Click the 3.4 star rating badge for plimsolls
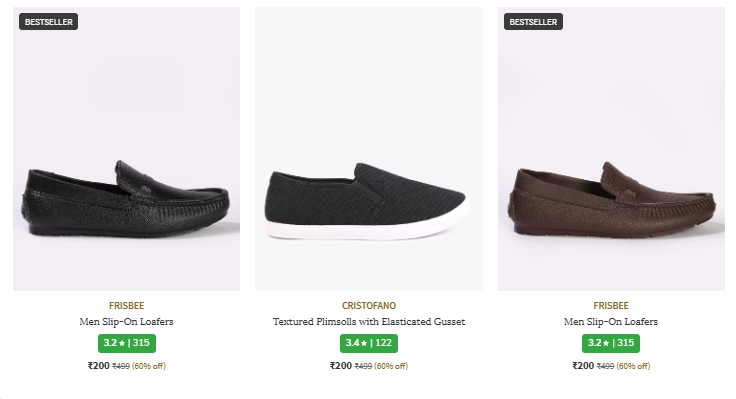This screenshot has height=399, width=736. point(369,343)
